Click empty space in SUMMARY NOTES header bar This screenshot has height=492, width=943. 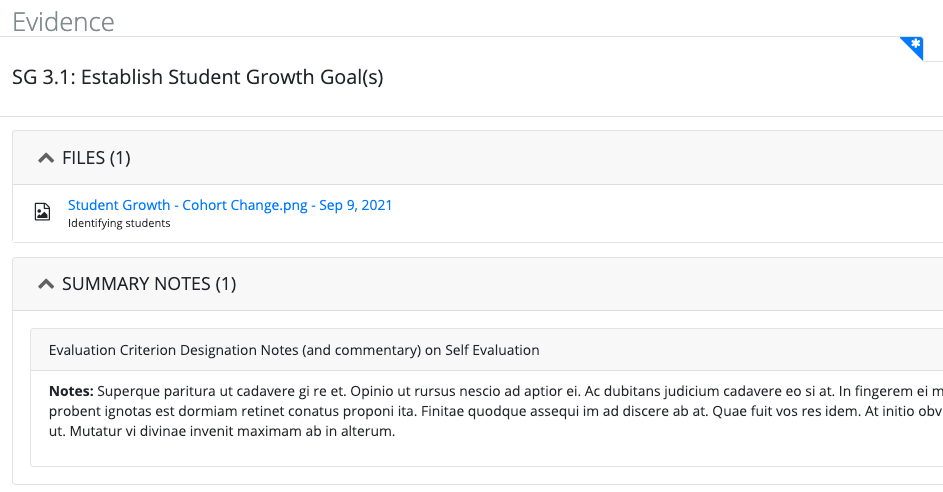pyautogui.click(x=589, y=283)
